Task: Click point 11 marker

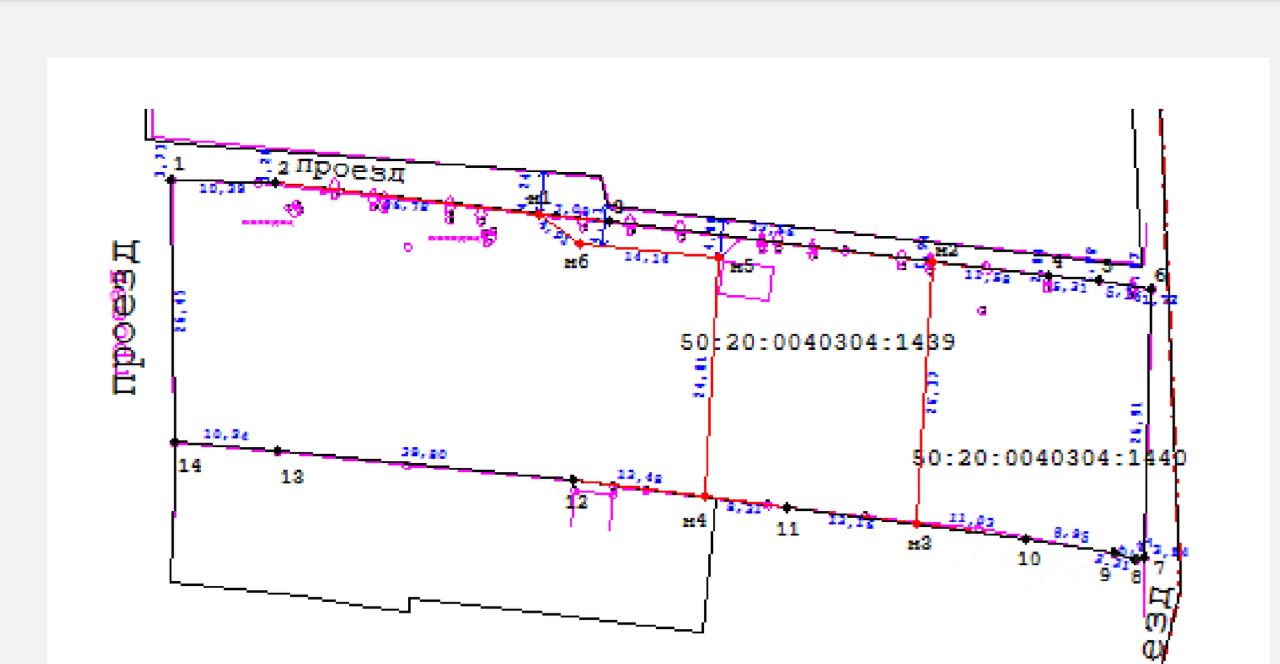Action: point(787,507)
